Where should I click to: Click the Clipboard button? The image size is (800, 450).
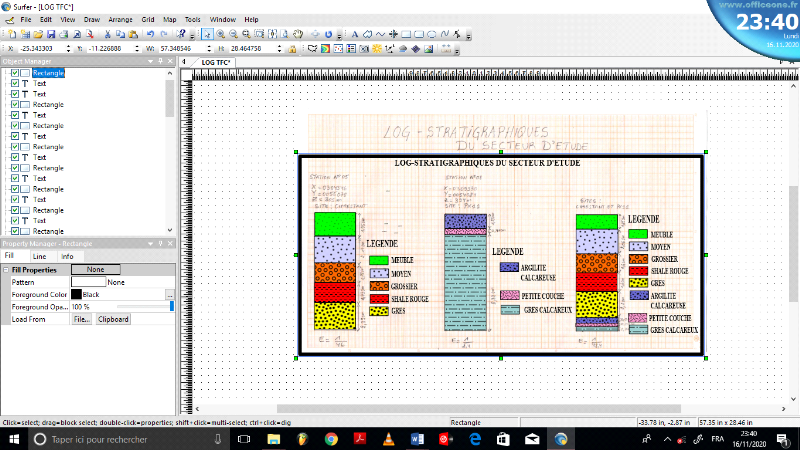[113, 319]
